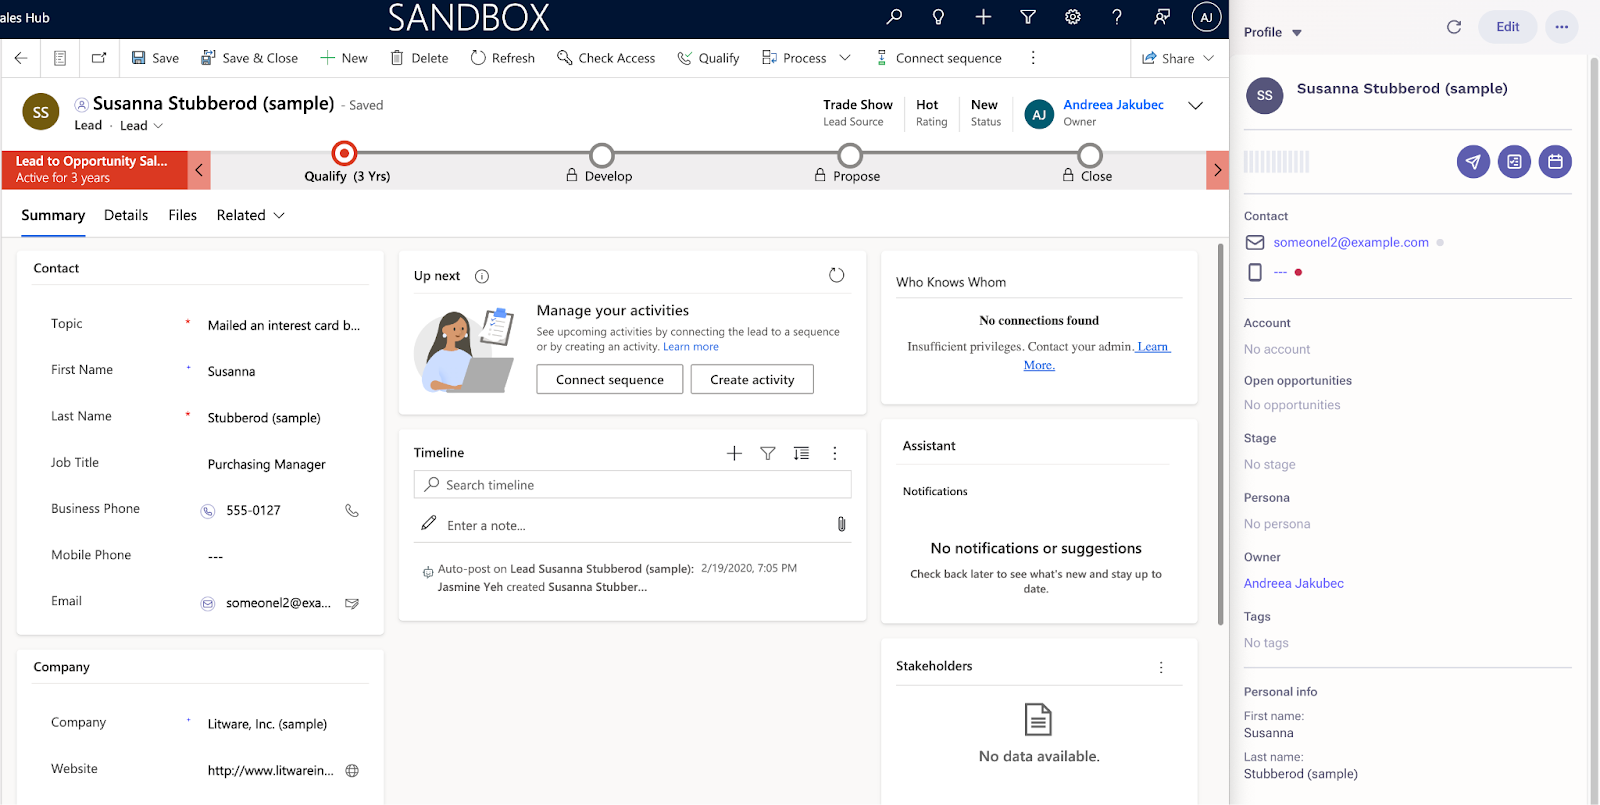Go back using the back arrow

[21, 58]
